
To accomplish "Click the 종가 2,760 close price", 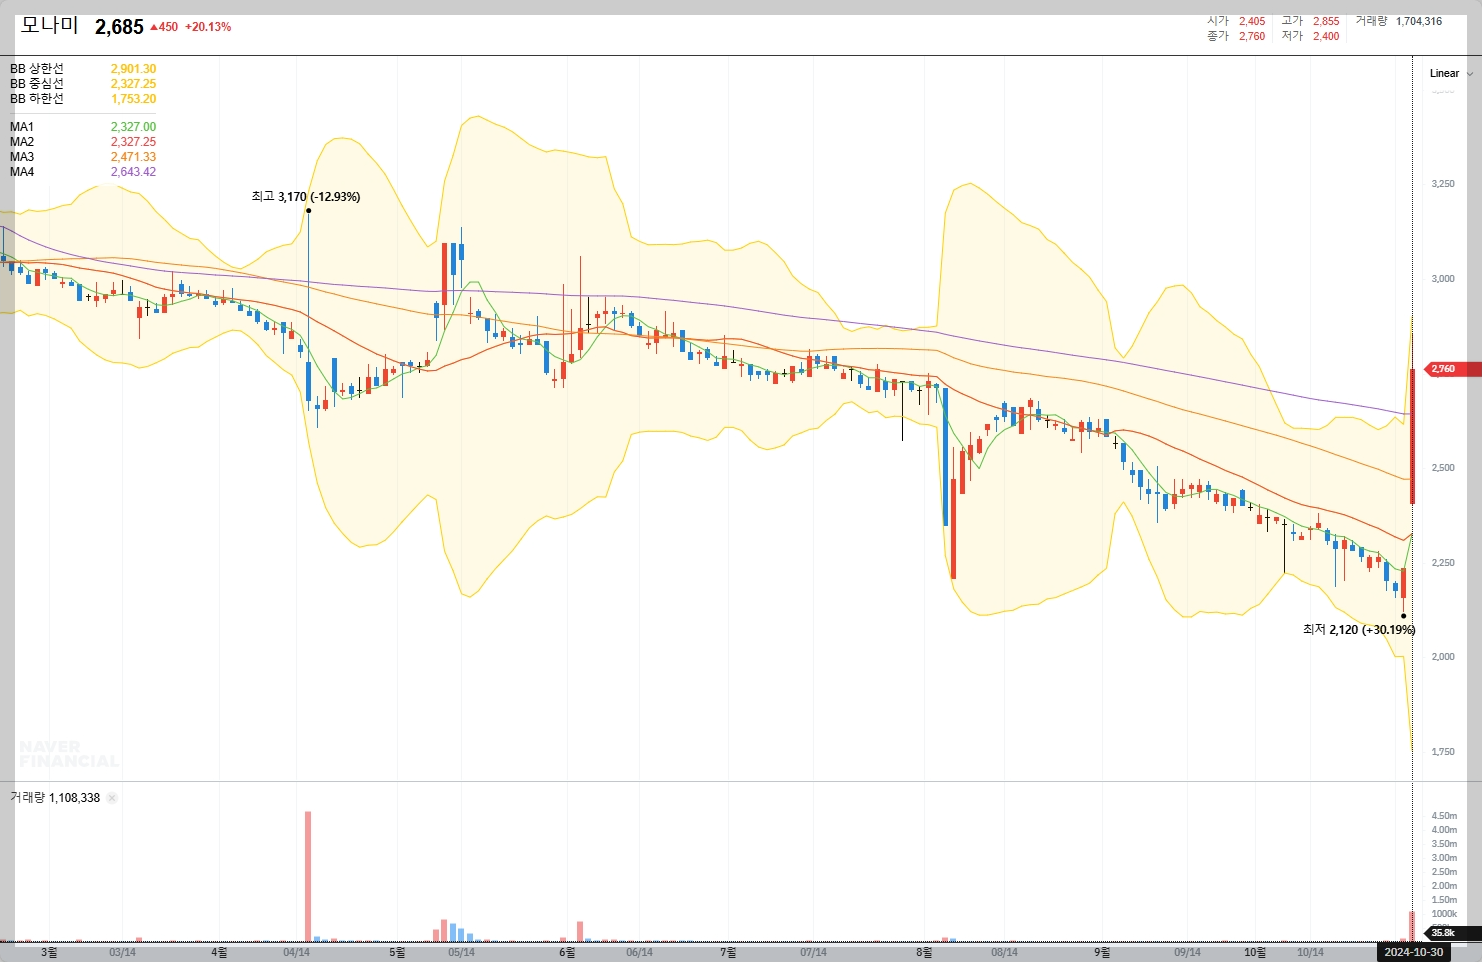I will 1236,36.
